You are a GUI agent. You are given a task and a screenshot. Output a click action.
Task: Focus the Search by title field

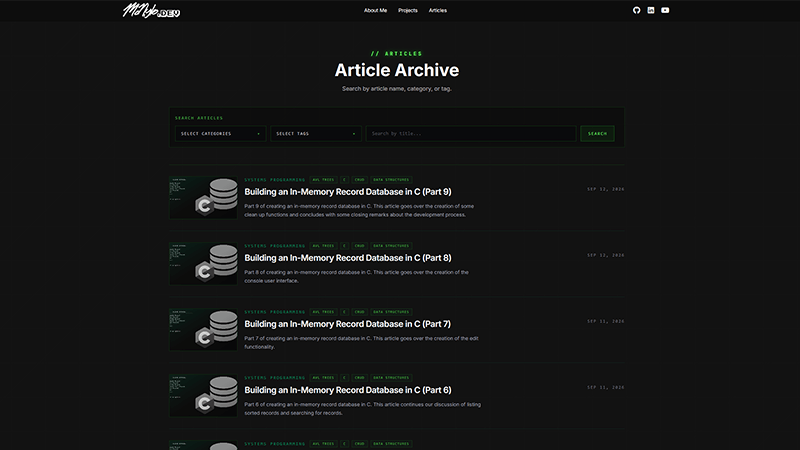pos(471,134)
